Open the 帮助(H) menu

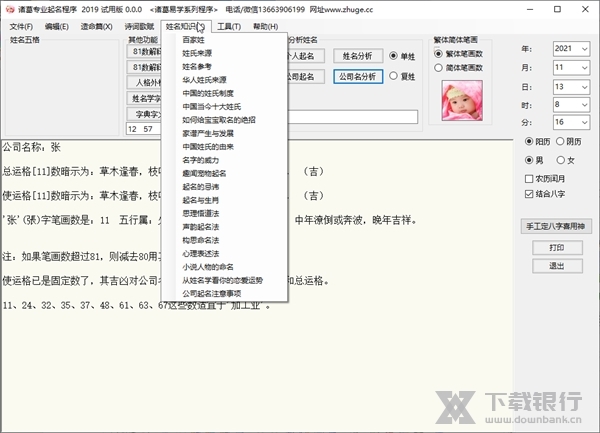(x=265, y=26)
